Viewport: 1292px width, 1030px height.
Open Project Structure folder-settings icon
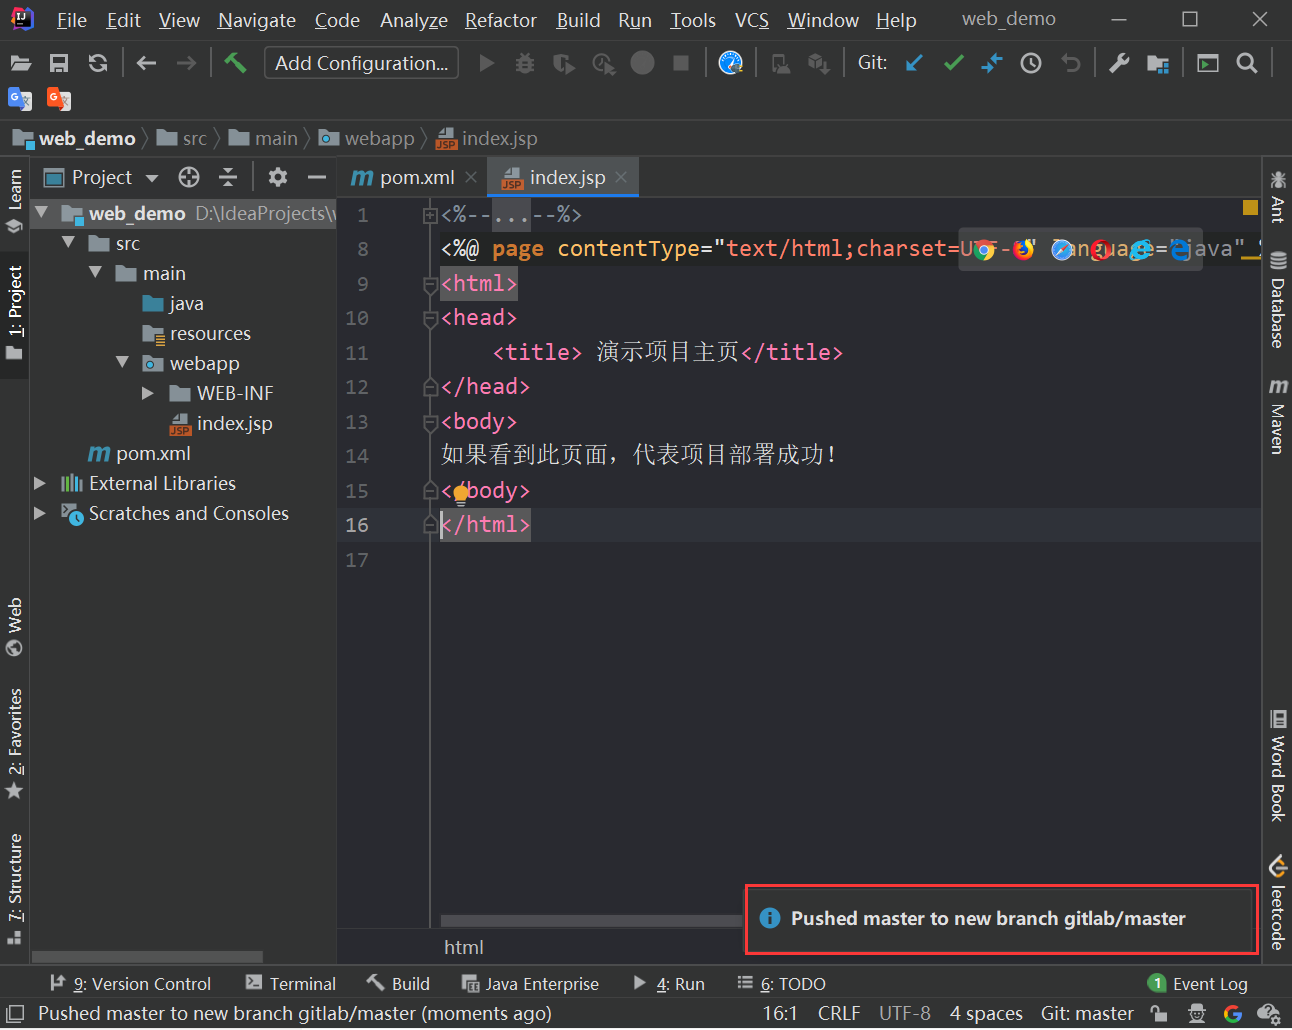(1158, 62)
